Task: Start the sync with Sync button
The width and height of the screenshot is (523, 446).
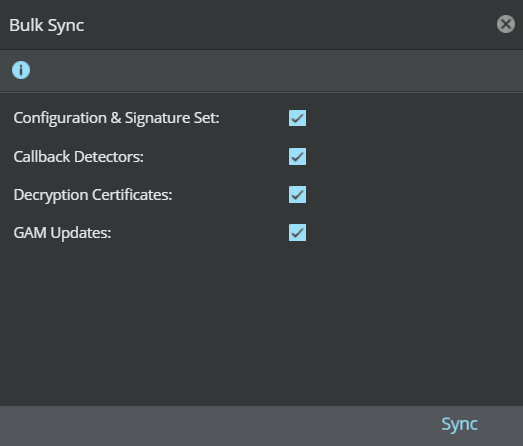Action: pyautogui.click(x=459, y=425)
